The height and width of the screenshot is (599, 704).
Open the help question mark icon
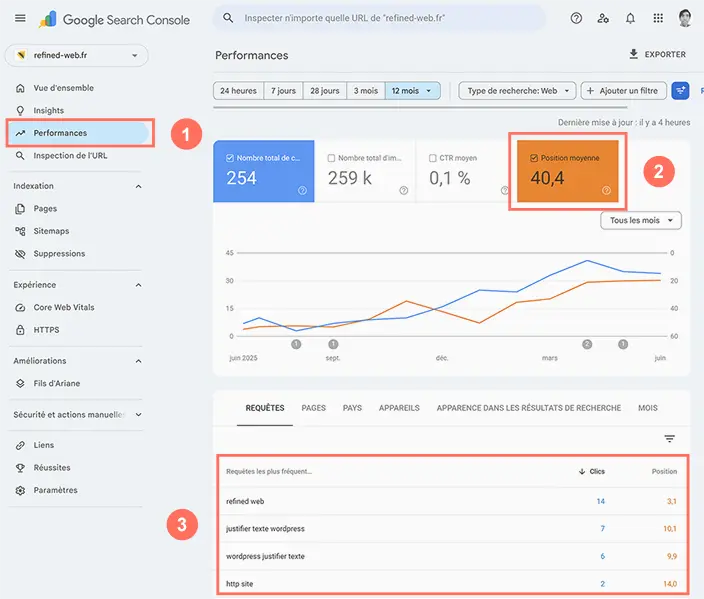[576, 18]
